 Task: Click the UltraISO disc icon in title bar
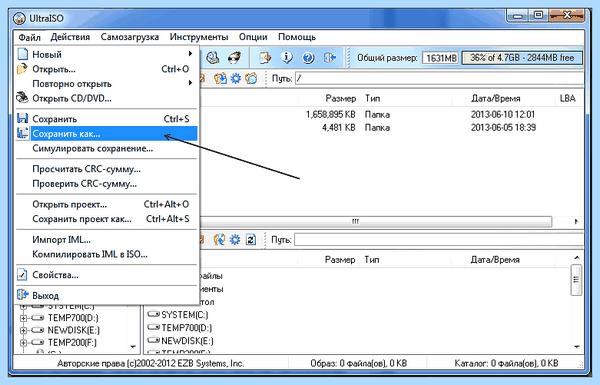click(19, 18)
